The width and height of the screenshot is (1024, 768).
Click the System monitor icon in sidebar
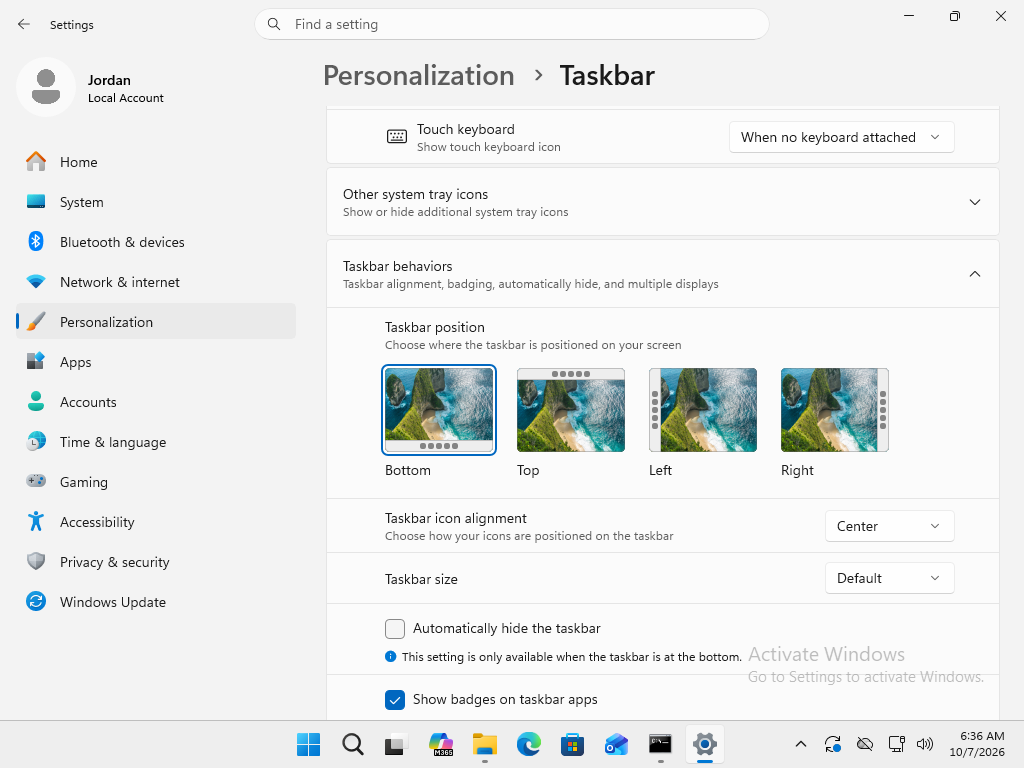point(36,202)
